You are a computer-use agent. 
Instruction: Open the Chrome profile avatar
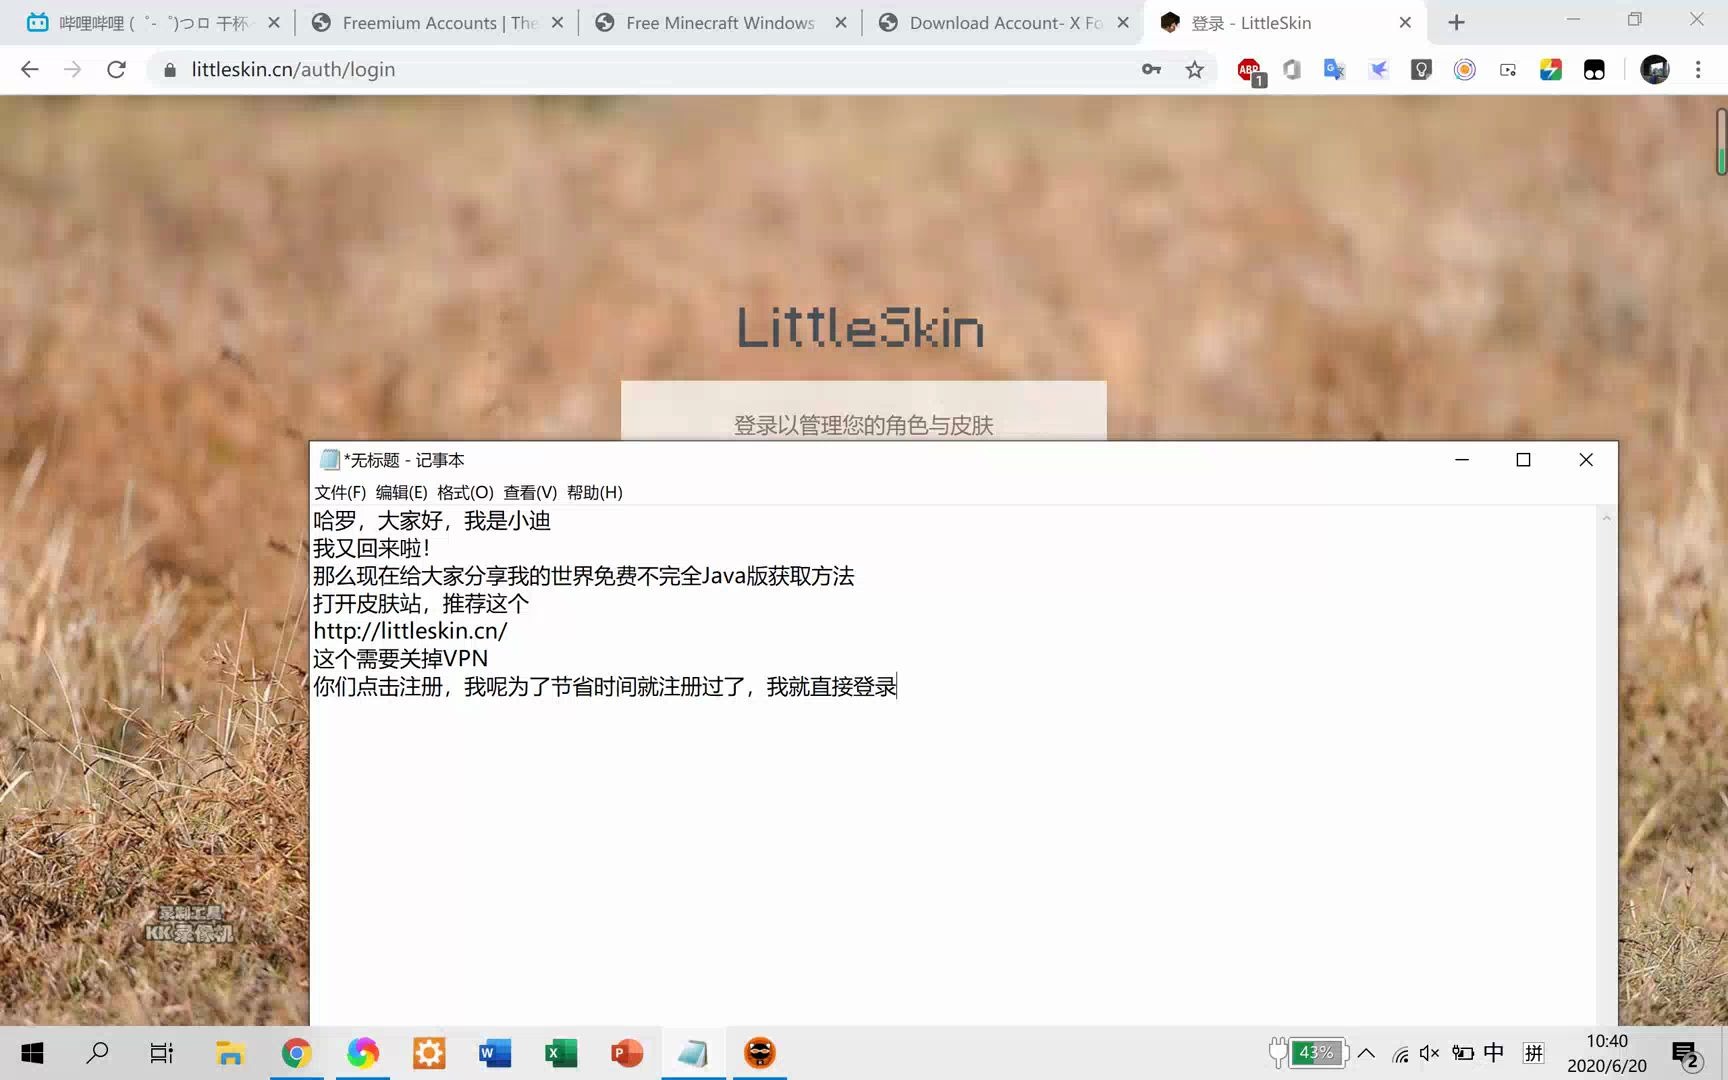[x=1655, y=69]
